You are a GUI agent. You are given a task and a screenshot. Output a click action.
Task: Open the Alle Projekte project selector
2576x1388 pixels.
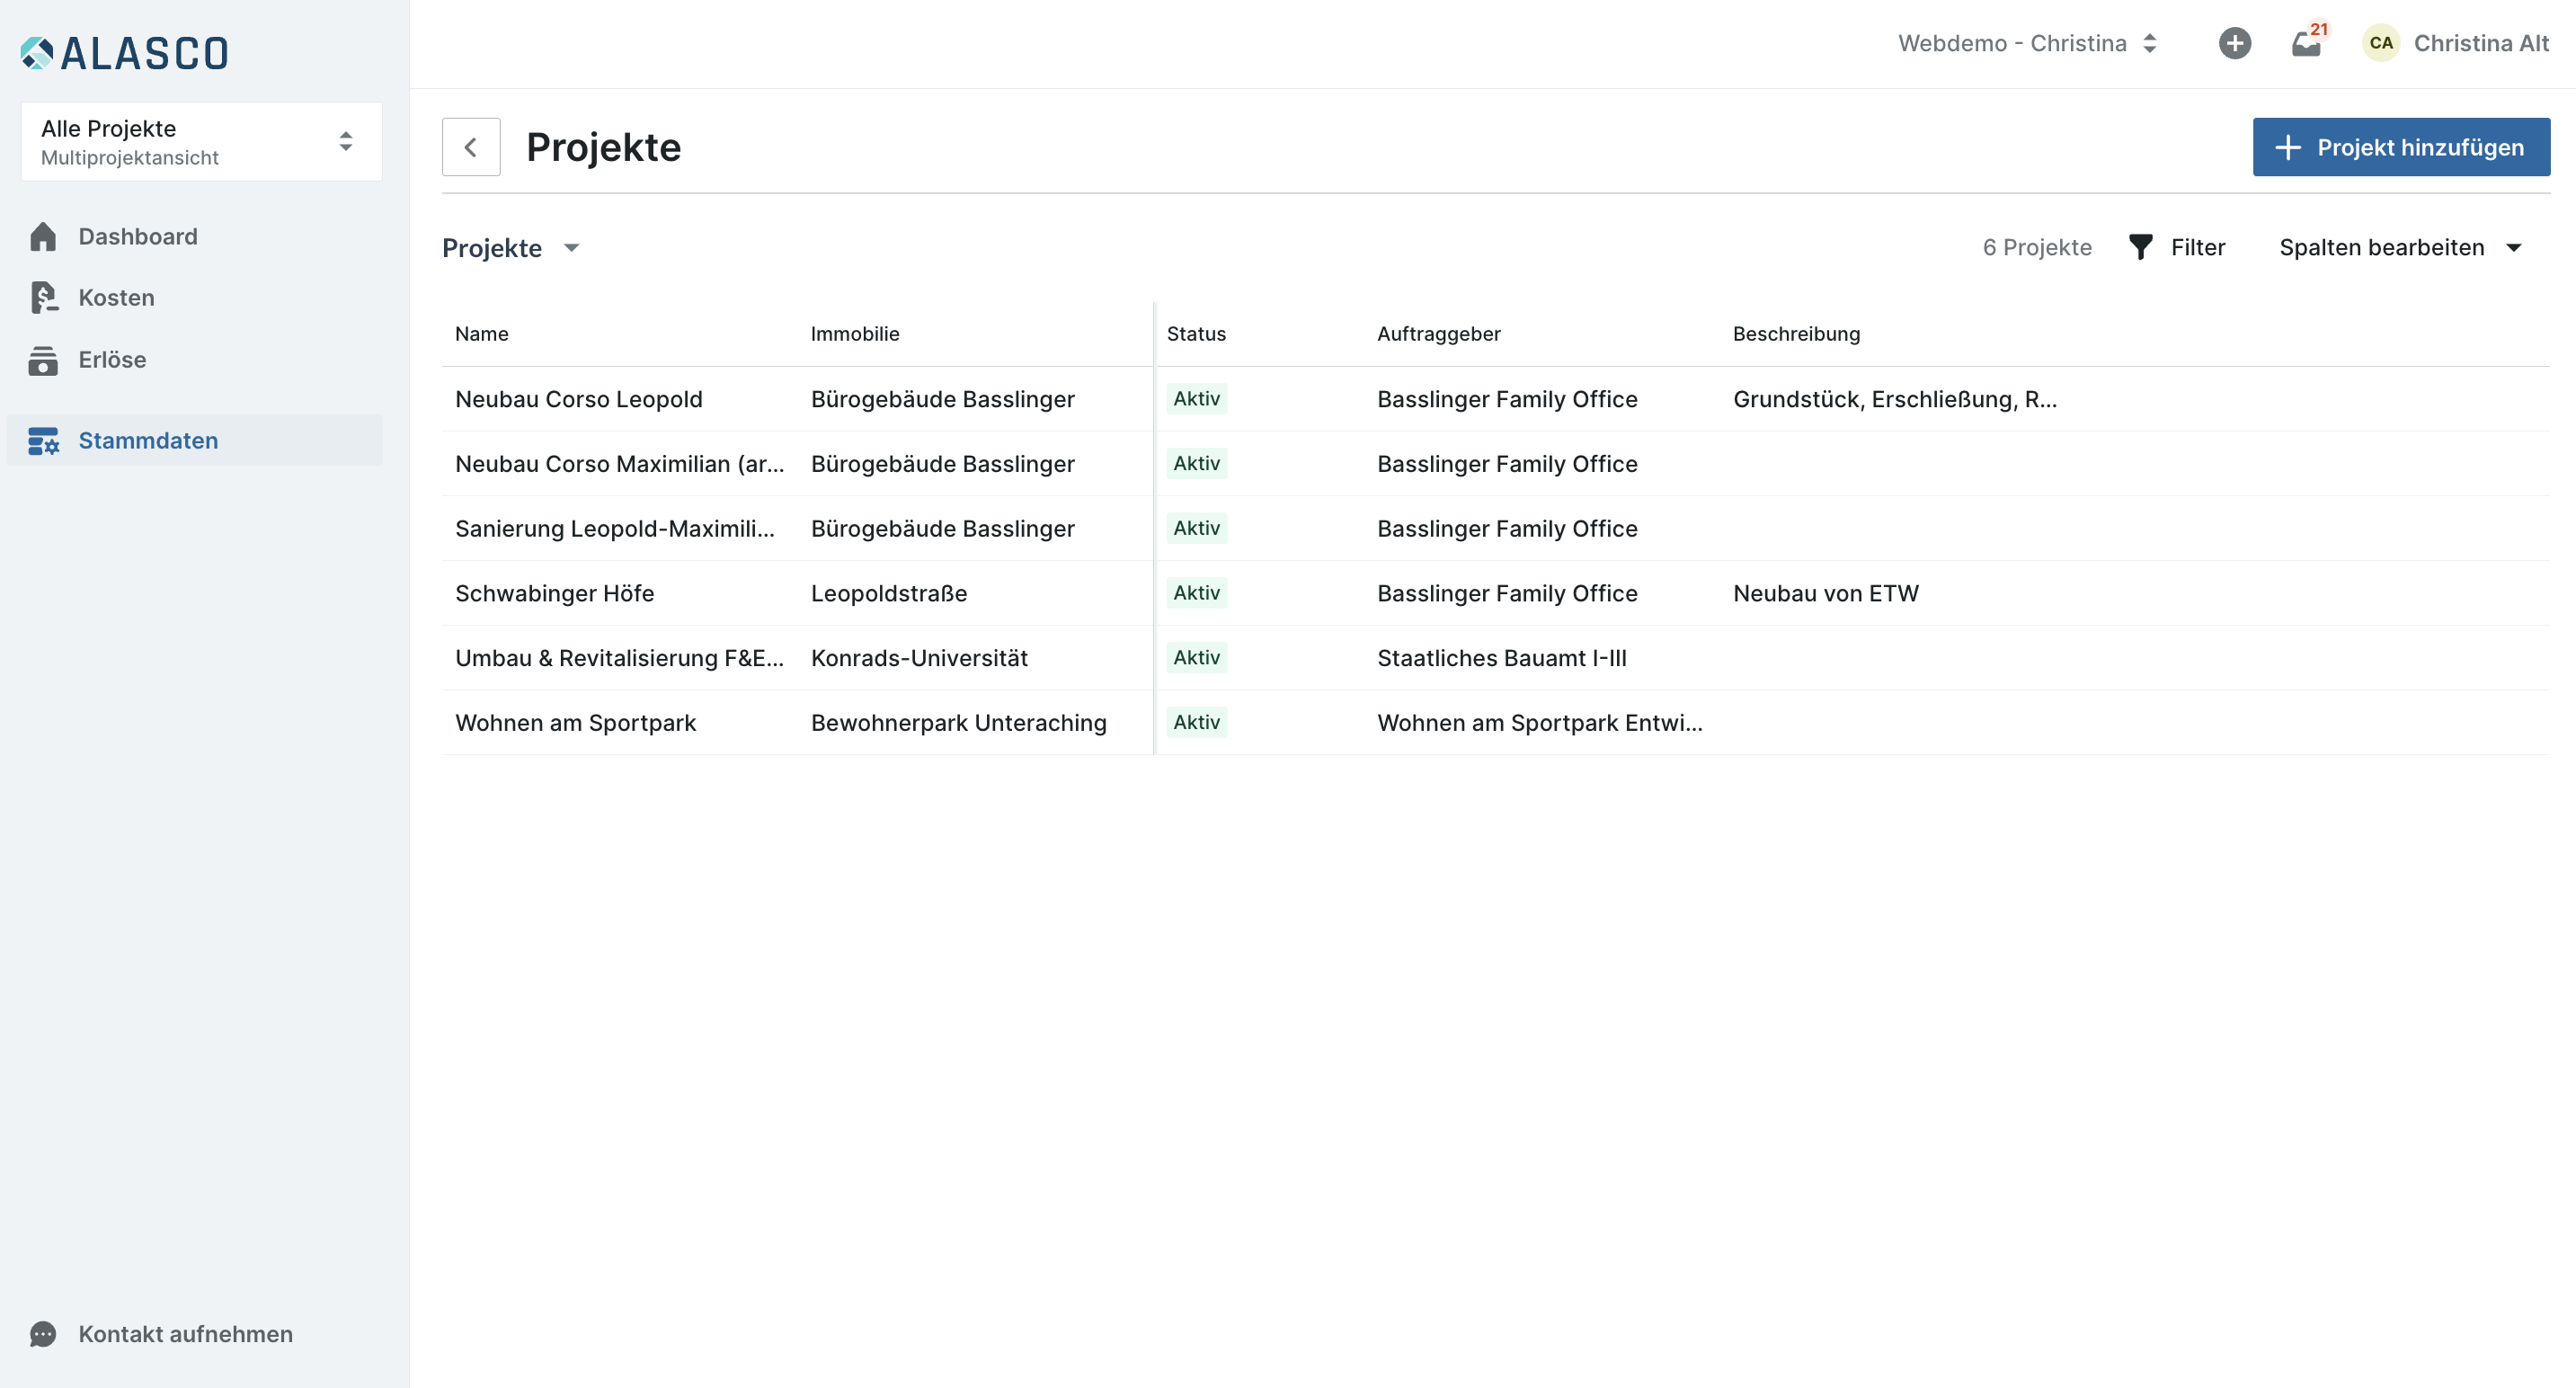[201, 142]
